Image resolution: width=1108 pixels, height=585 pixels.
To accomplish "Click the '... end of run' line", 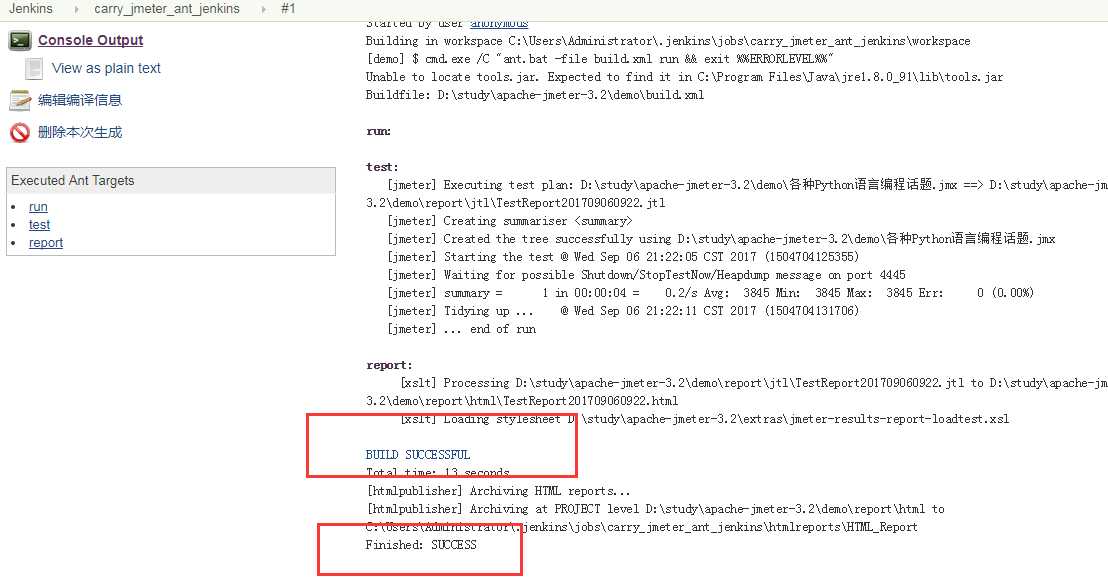I will [x=461, y=329].
